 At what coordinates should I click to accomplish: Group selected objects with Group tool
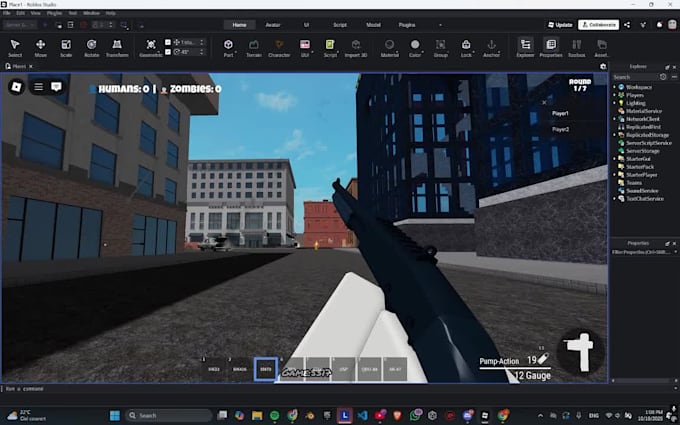click(441, 48)
